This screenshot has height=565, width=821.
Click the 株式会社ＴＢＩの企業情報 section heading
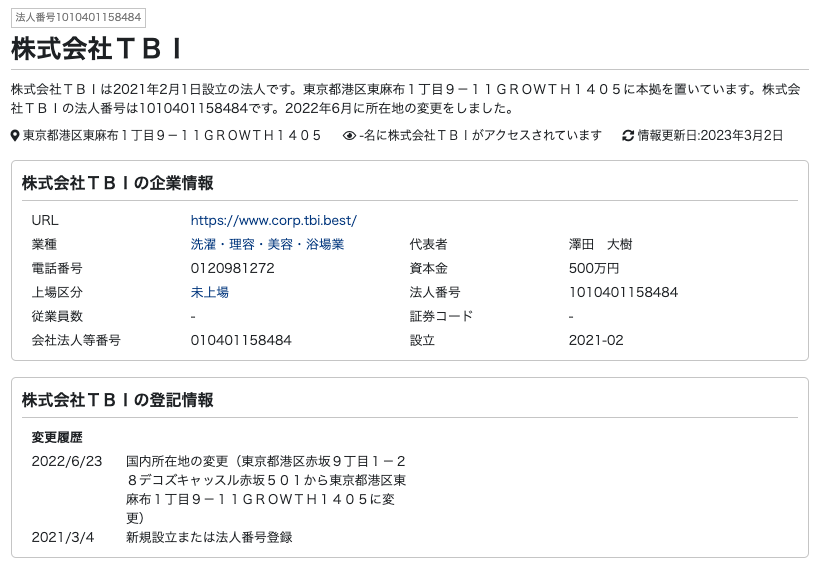point(118,183)
